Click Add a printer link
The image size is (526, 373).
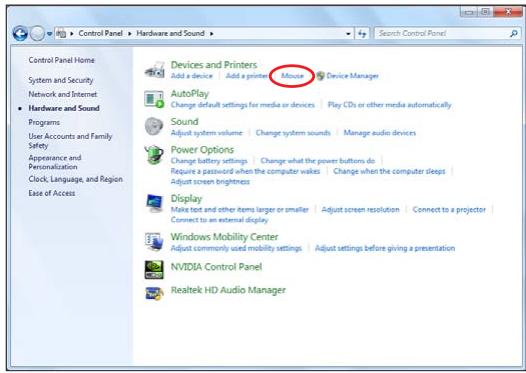pyautogui.click(x=247, y=76)
